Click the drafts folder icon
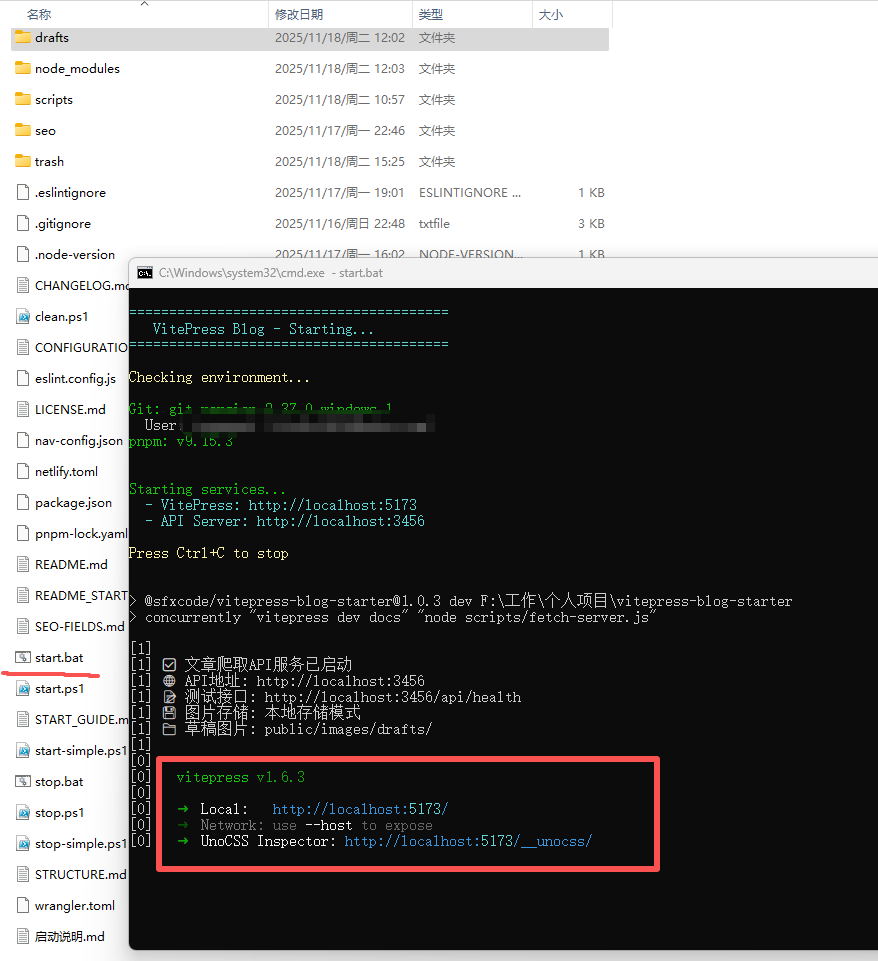This screenshot has height=961, width=878. pyautogui.click(x=23, y=38)
